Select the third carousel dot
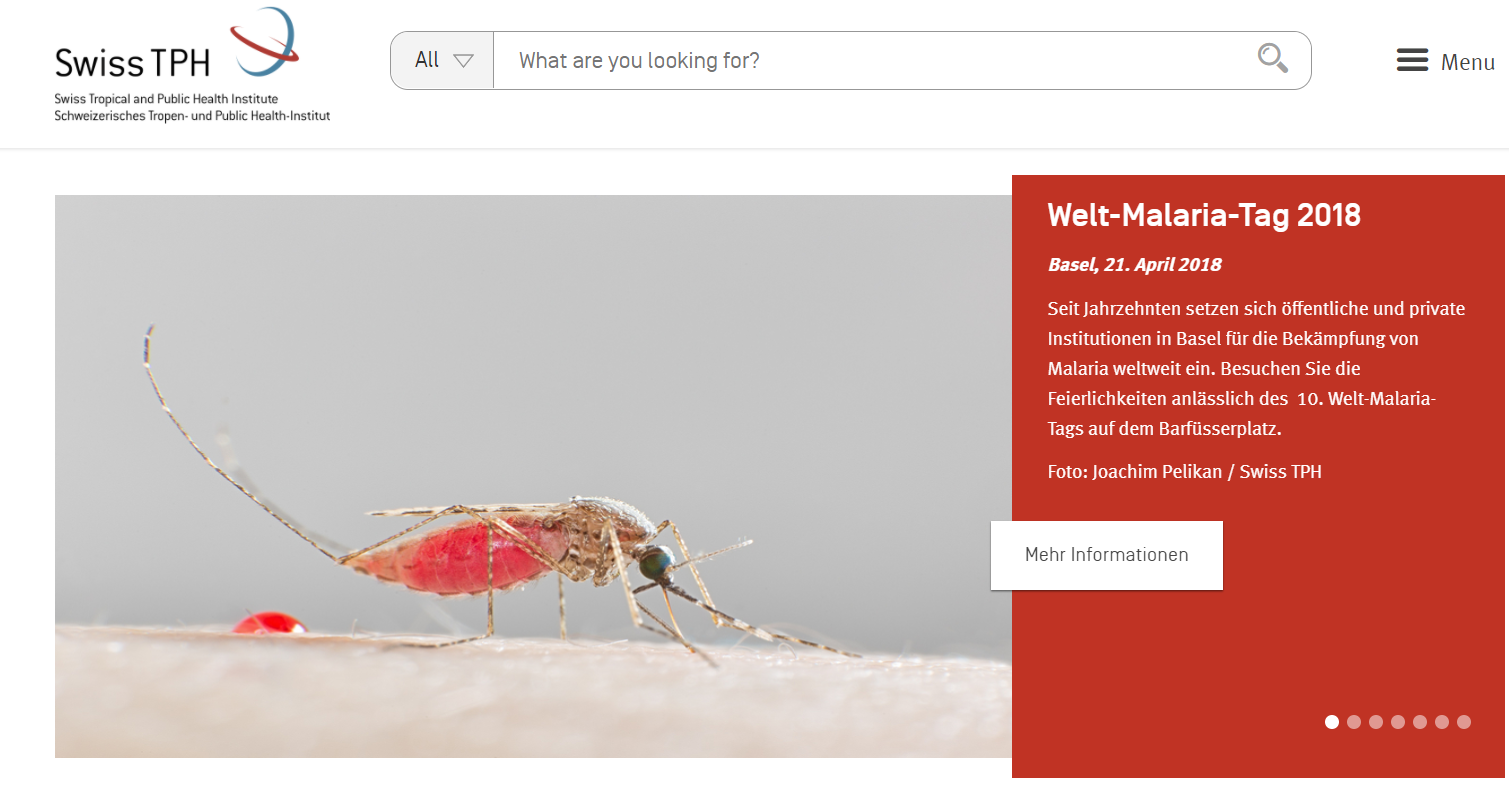This screenshot has width=1509, height=790. 1376,722
